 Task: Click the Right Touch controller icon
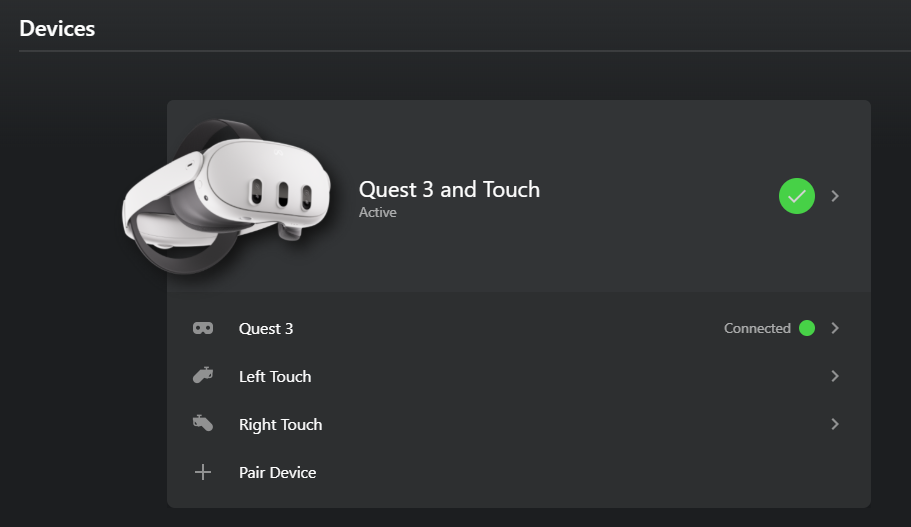(x=203, y=424)
